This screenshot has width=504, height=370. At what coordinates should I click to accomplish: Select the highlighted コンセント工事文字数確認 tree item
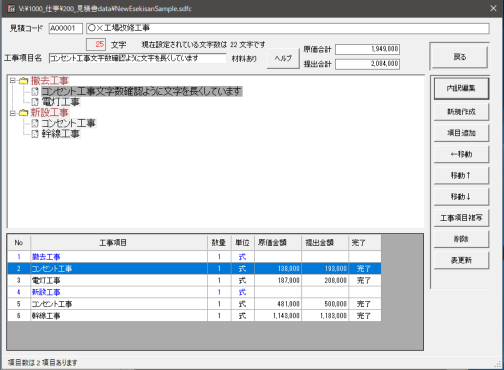[x=141, y=91]
